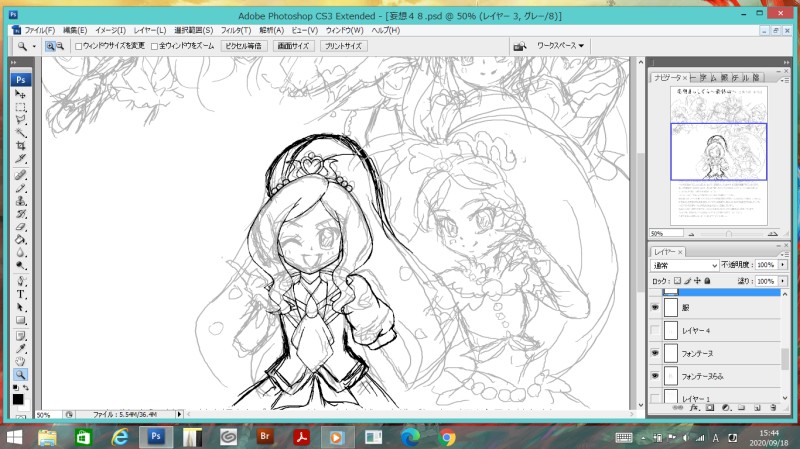This screenshot has width=800, height=449.
Task: Select the Polygonal Lasso tool
Action: (20, 120)
